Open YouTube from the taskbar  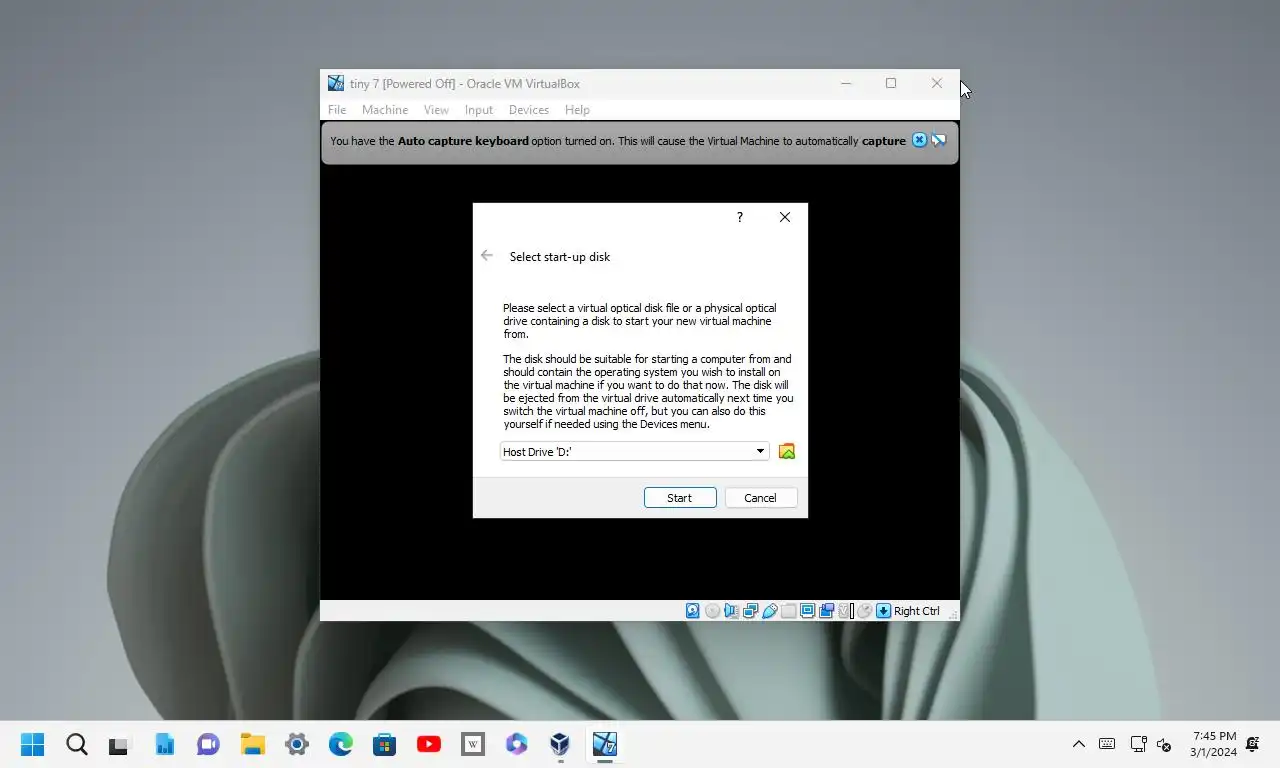pos(429,744)
